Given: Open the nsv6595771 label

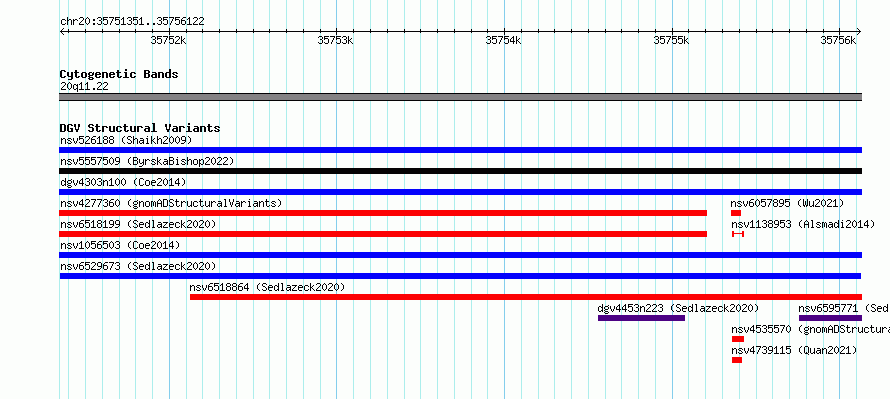Looking at the screenshot, I should click(844, 308).
